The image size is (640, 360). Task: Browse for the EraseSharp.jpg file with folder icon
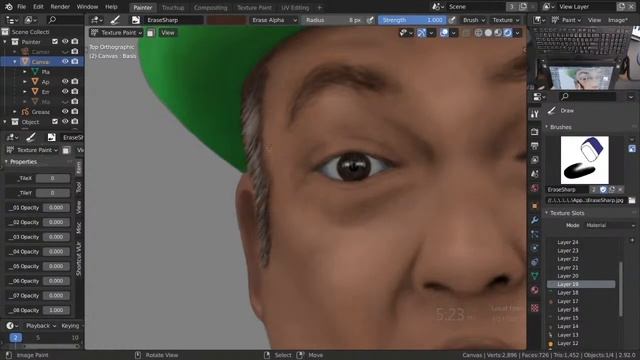point(632,200)
